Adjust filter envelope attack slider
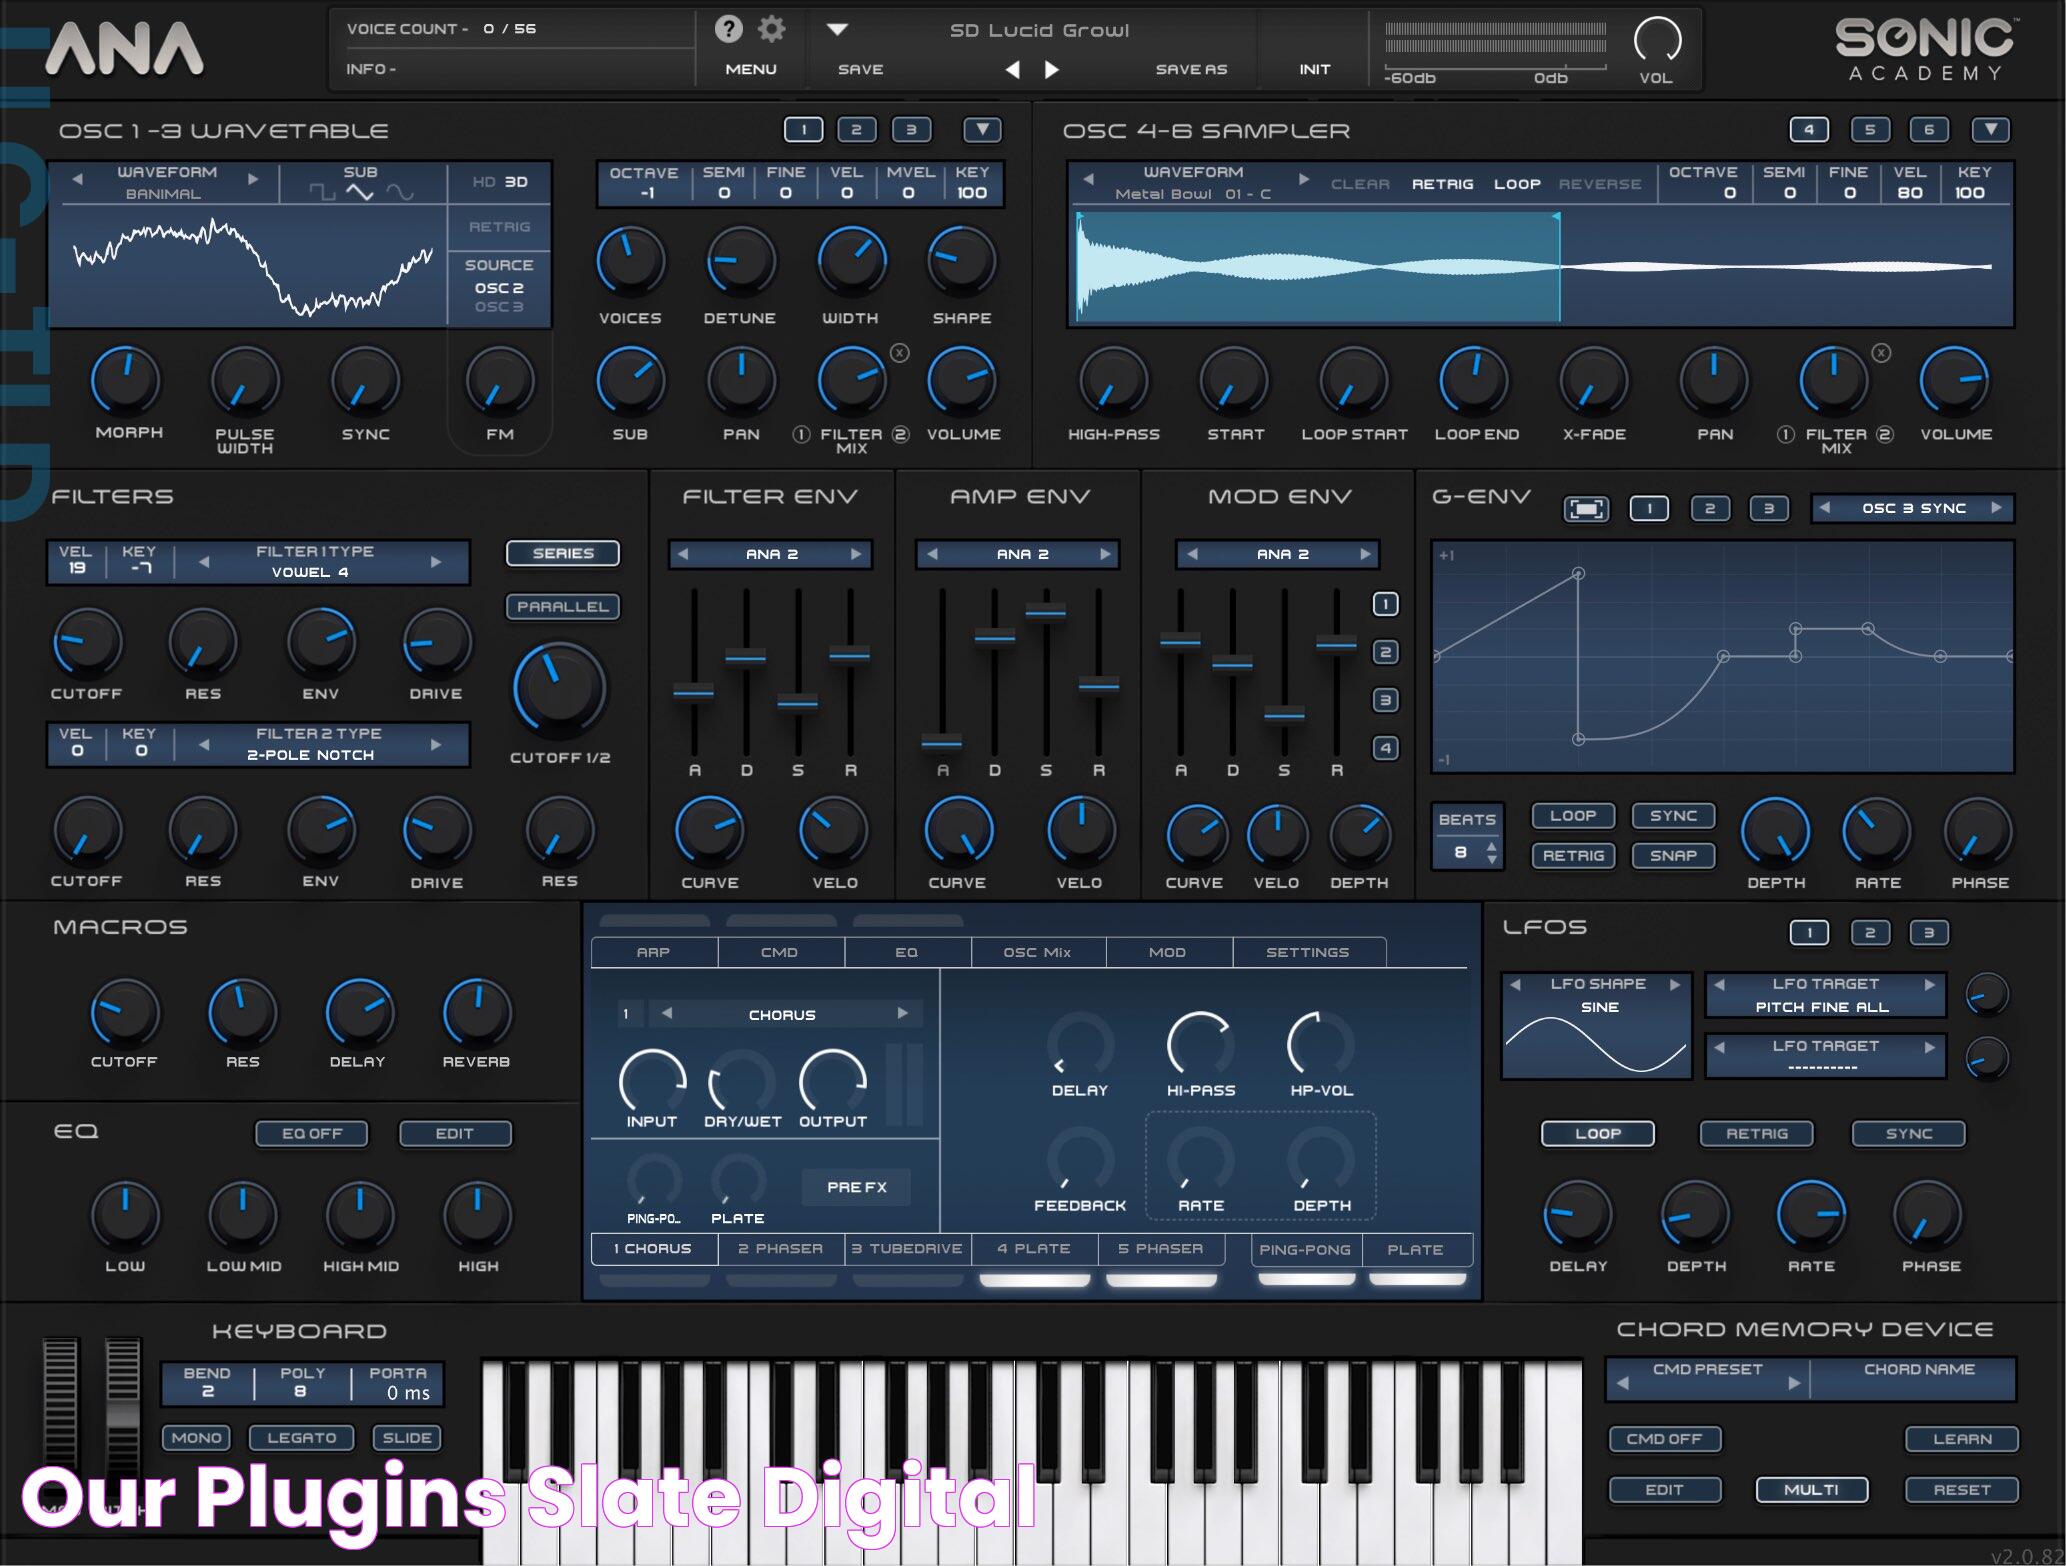Image resolution: width=2066 pixels, height=1566 pixels. 693,691
